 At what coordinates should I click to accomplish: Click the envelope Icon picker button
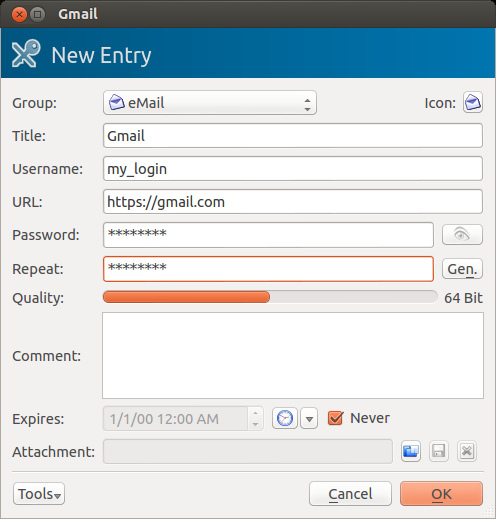tap(472, 102)
